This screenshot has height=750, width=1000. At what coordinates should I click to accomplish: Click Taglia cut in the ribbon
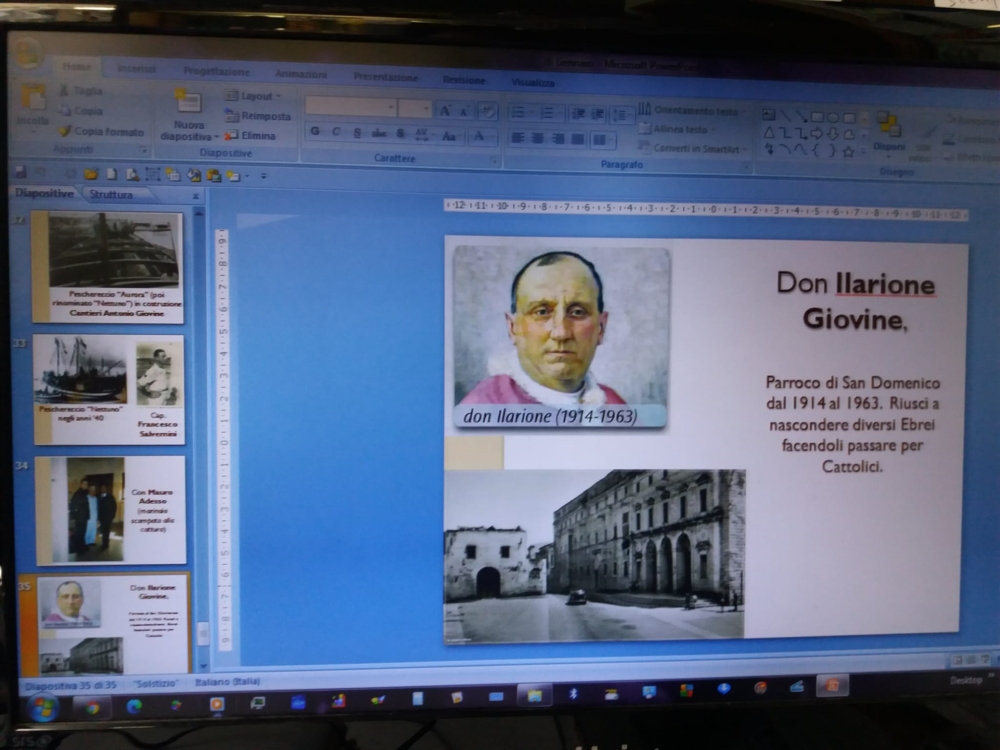[x=82, y=91]
